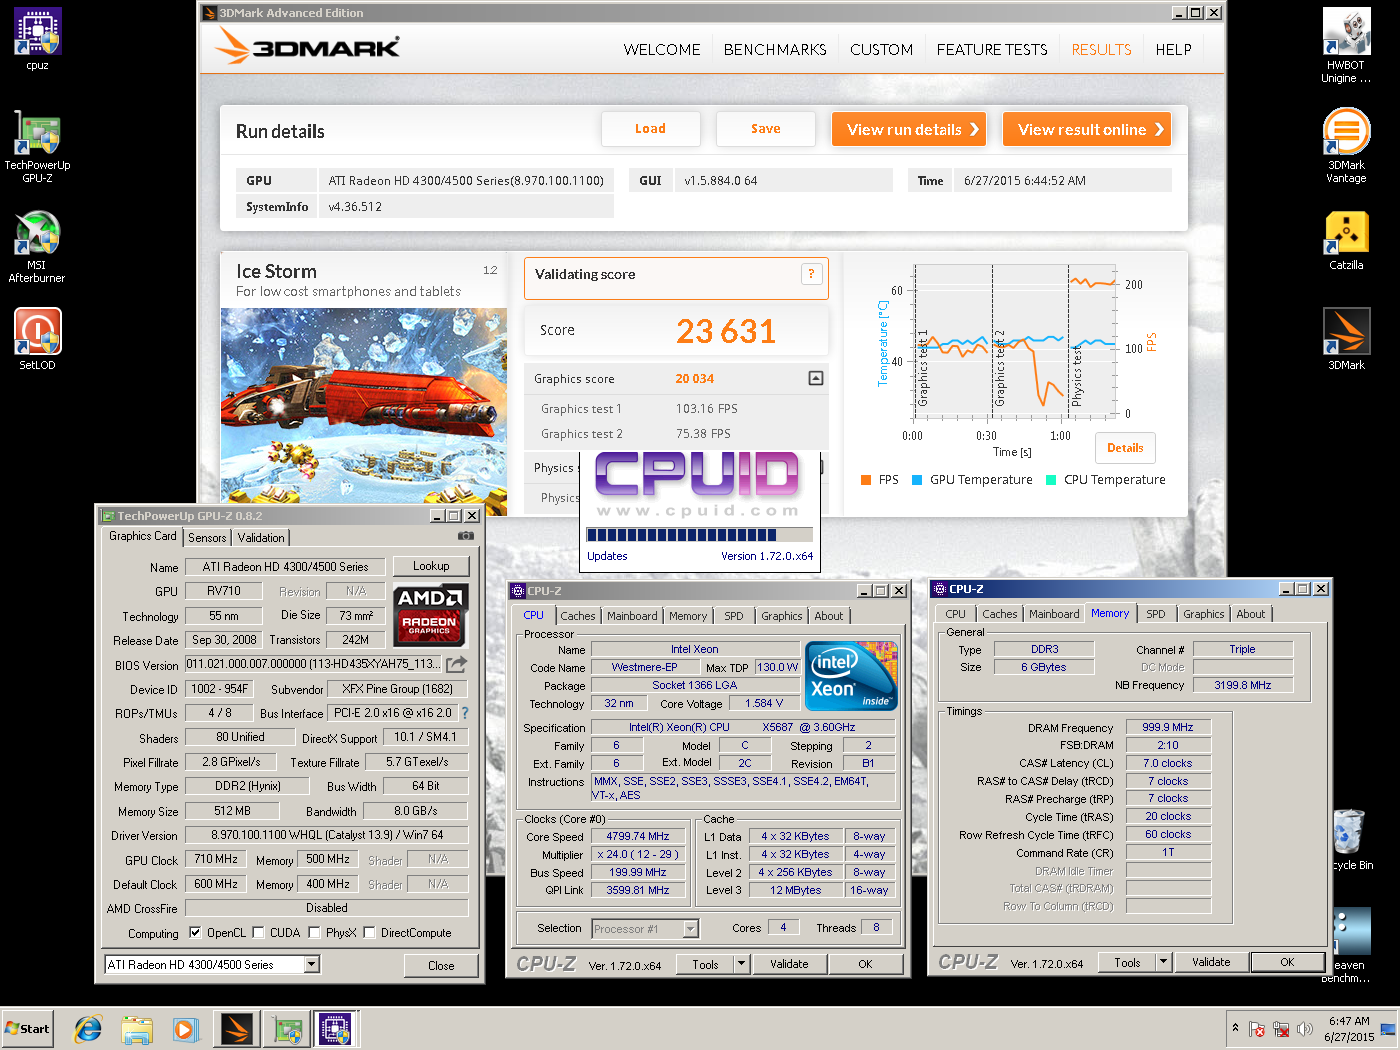Open SPD tab in right CPU-Z window
Viewport: 1400px width, 1050px height.
coord(1156,614)
